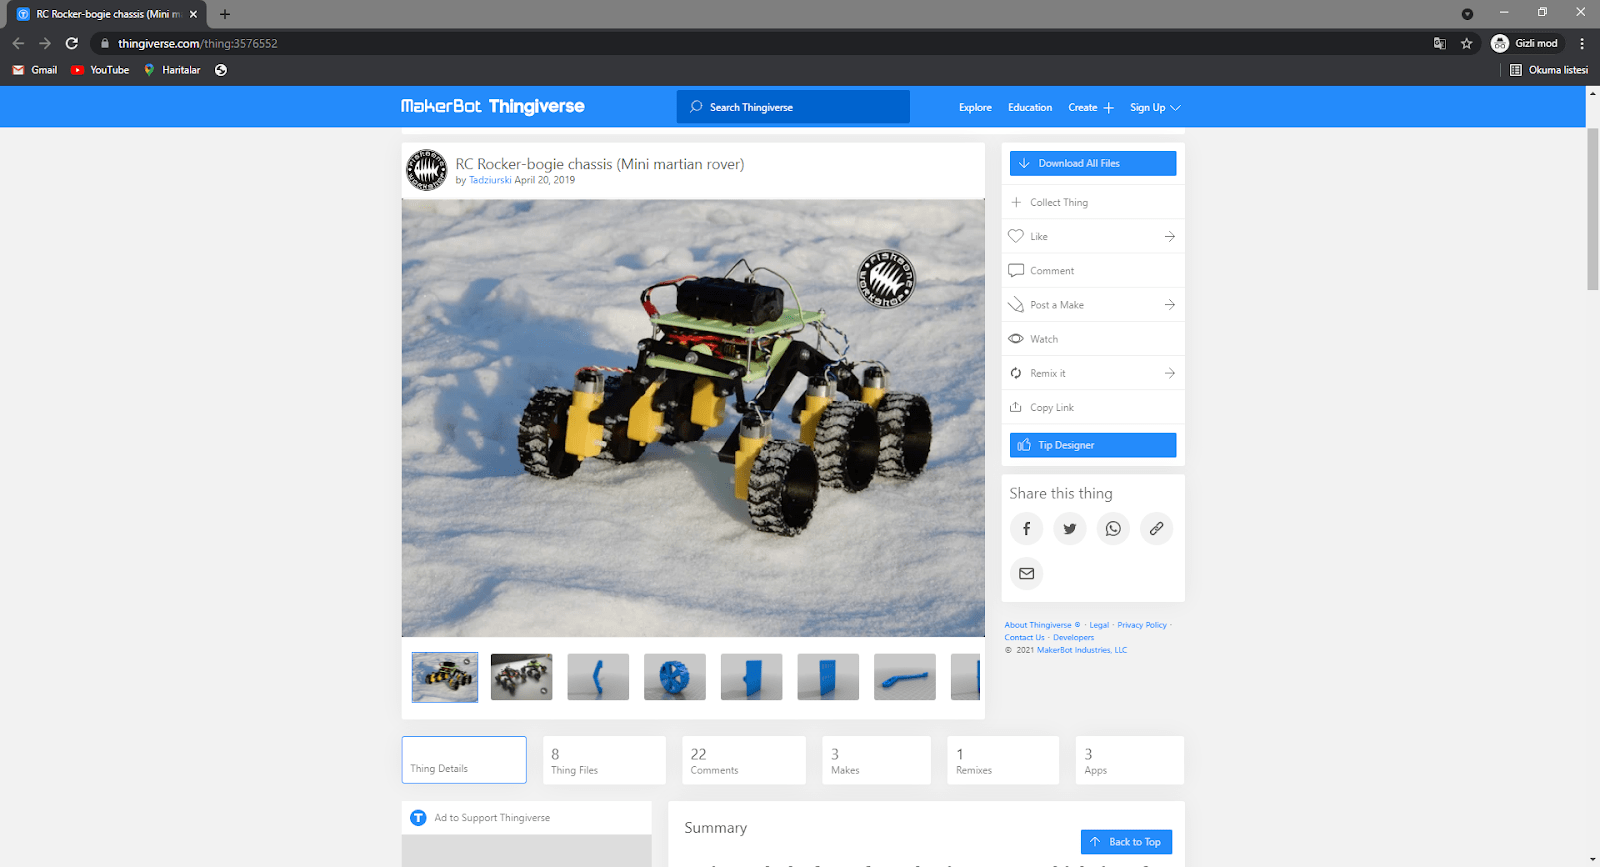Reload the page
The width and height of the screenshot is (1600, 867).
(72, 43)
